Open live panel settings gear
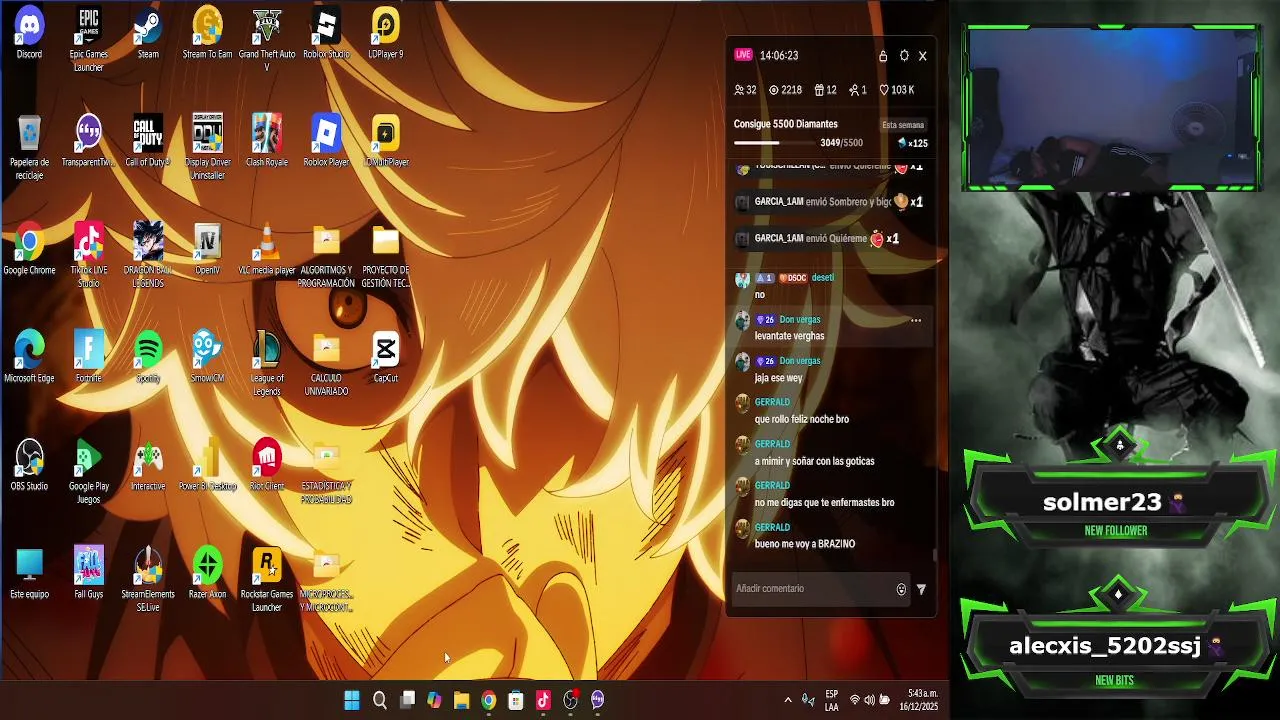1280x720 pixels. (904, 56)
